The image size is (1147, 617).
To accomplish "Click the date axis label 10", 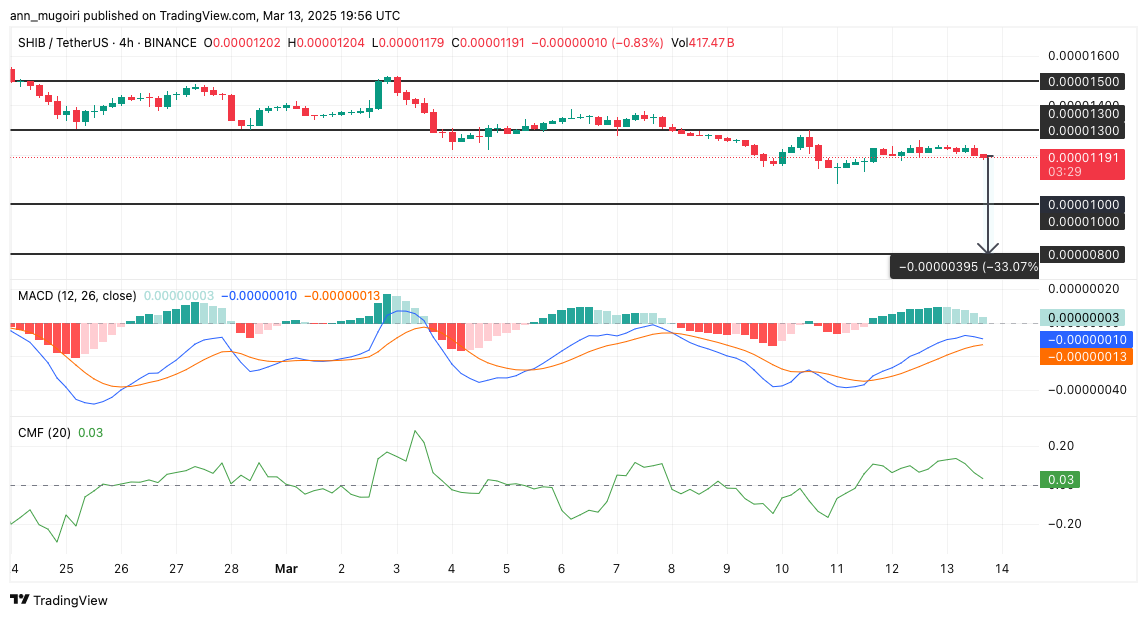I will click(x=782, y=569).
